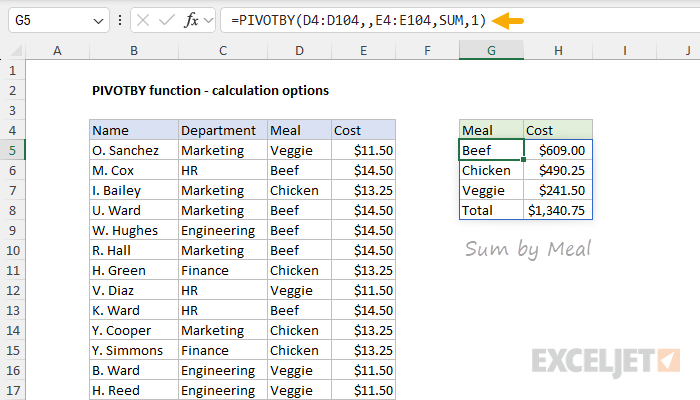Click the 'Cost' header in column H
The width and height of the screenshot is (700, 400).
pyautogui.click(x=558, y=130)
